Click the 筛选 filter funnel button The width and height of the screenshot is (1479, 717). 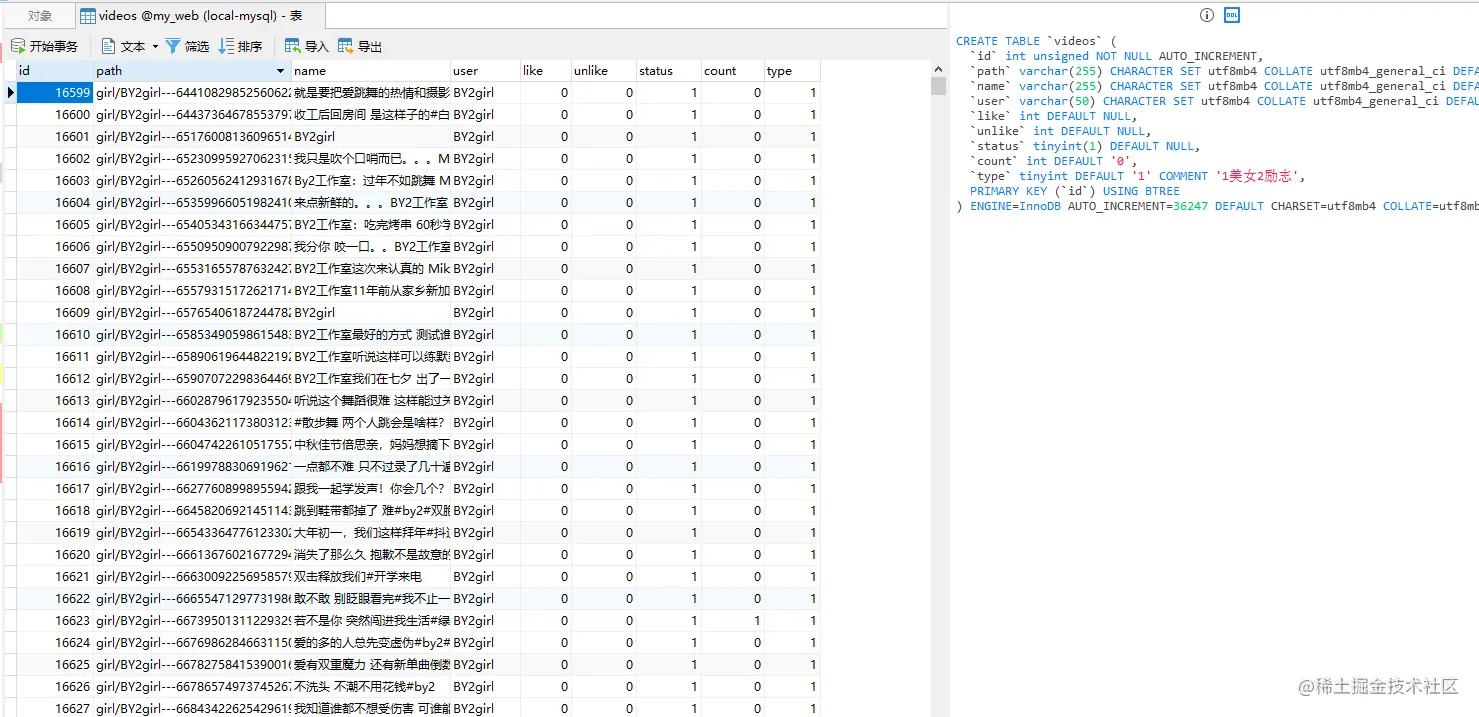[187, 46]
